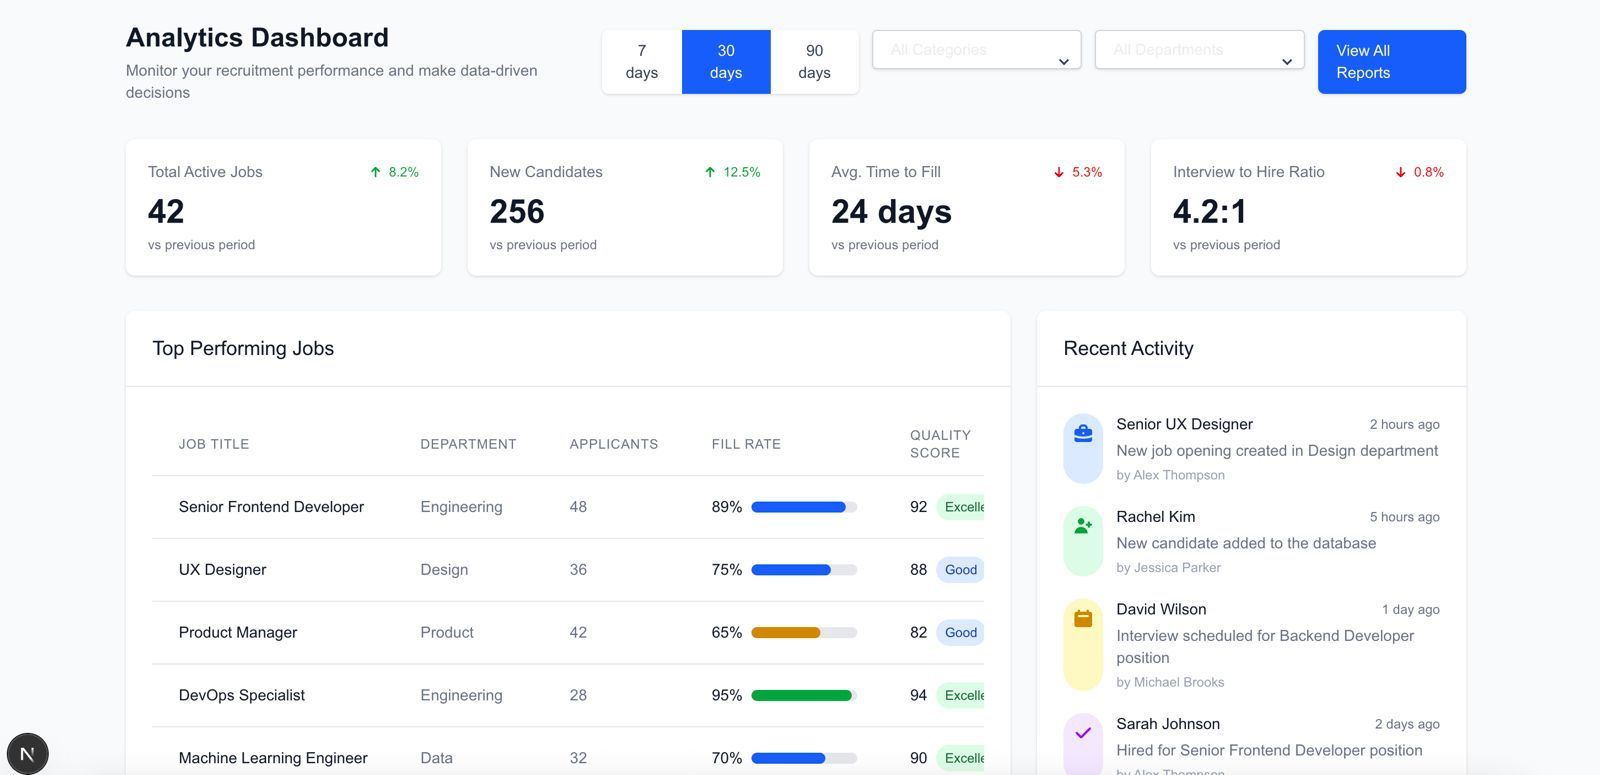Click the Applicants column header
The width and height of the screenshot is (1600, 775).
614,444
